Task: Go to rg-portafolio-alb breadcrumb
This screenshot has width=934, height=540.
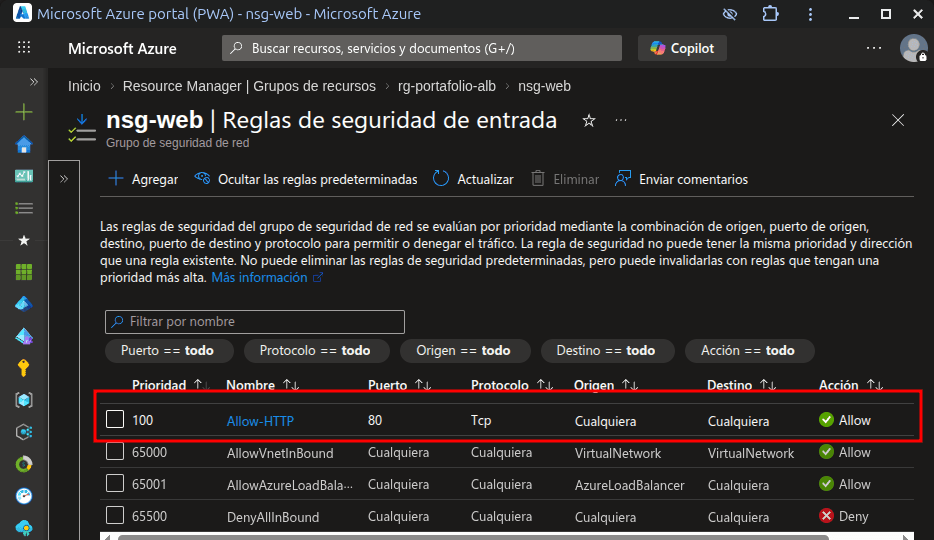Action: click(447, 87)
